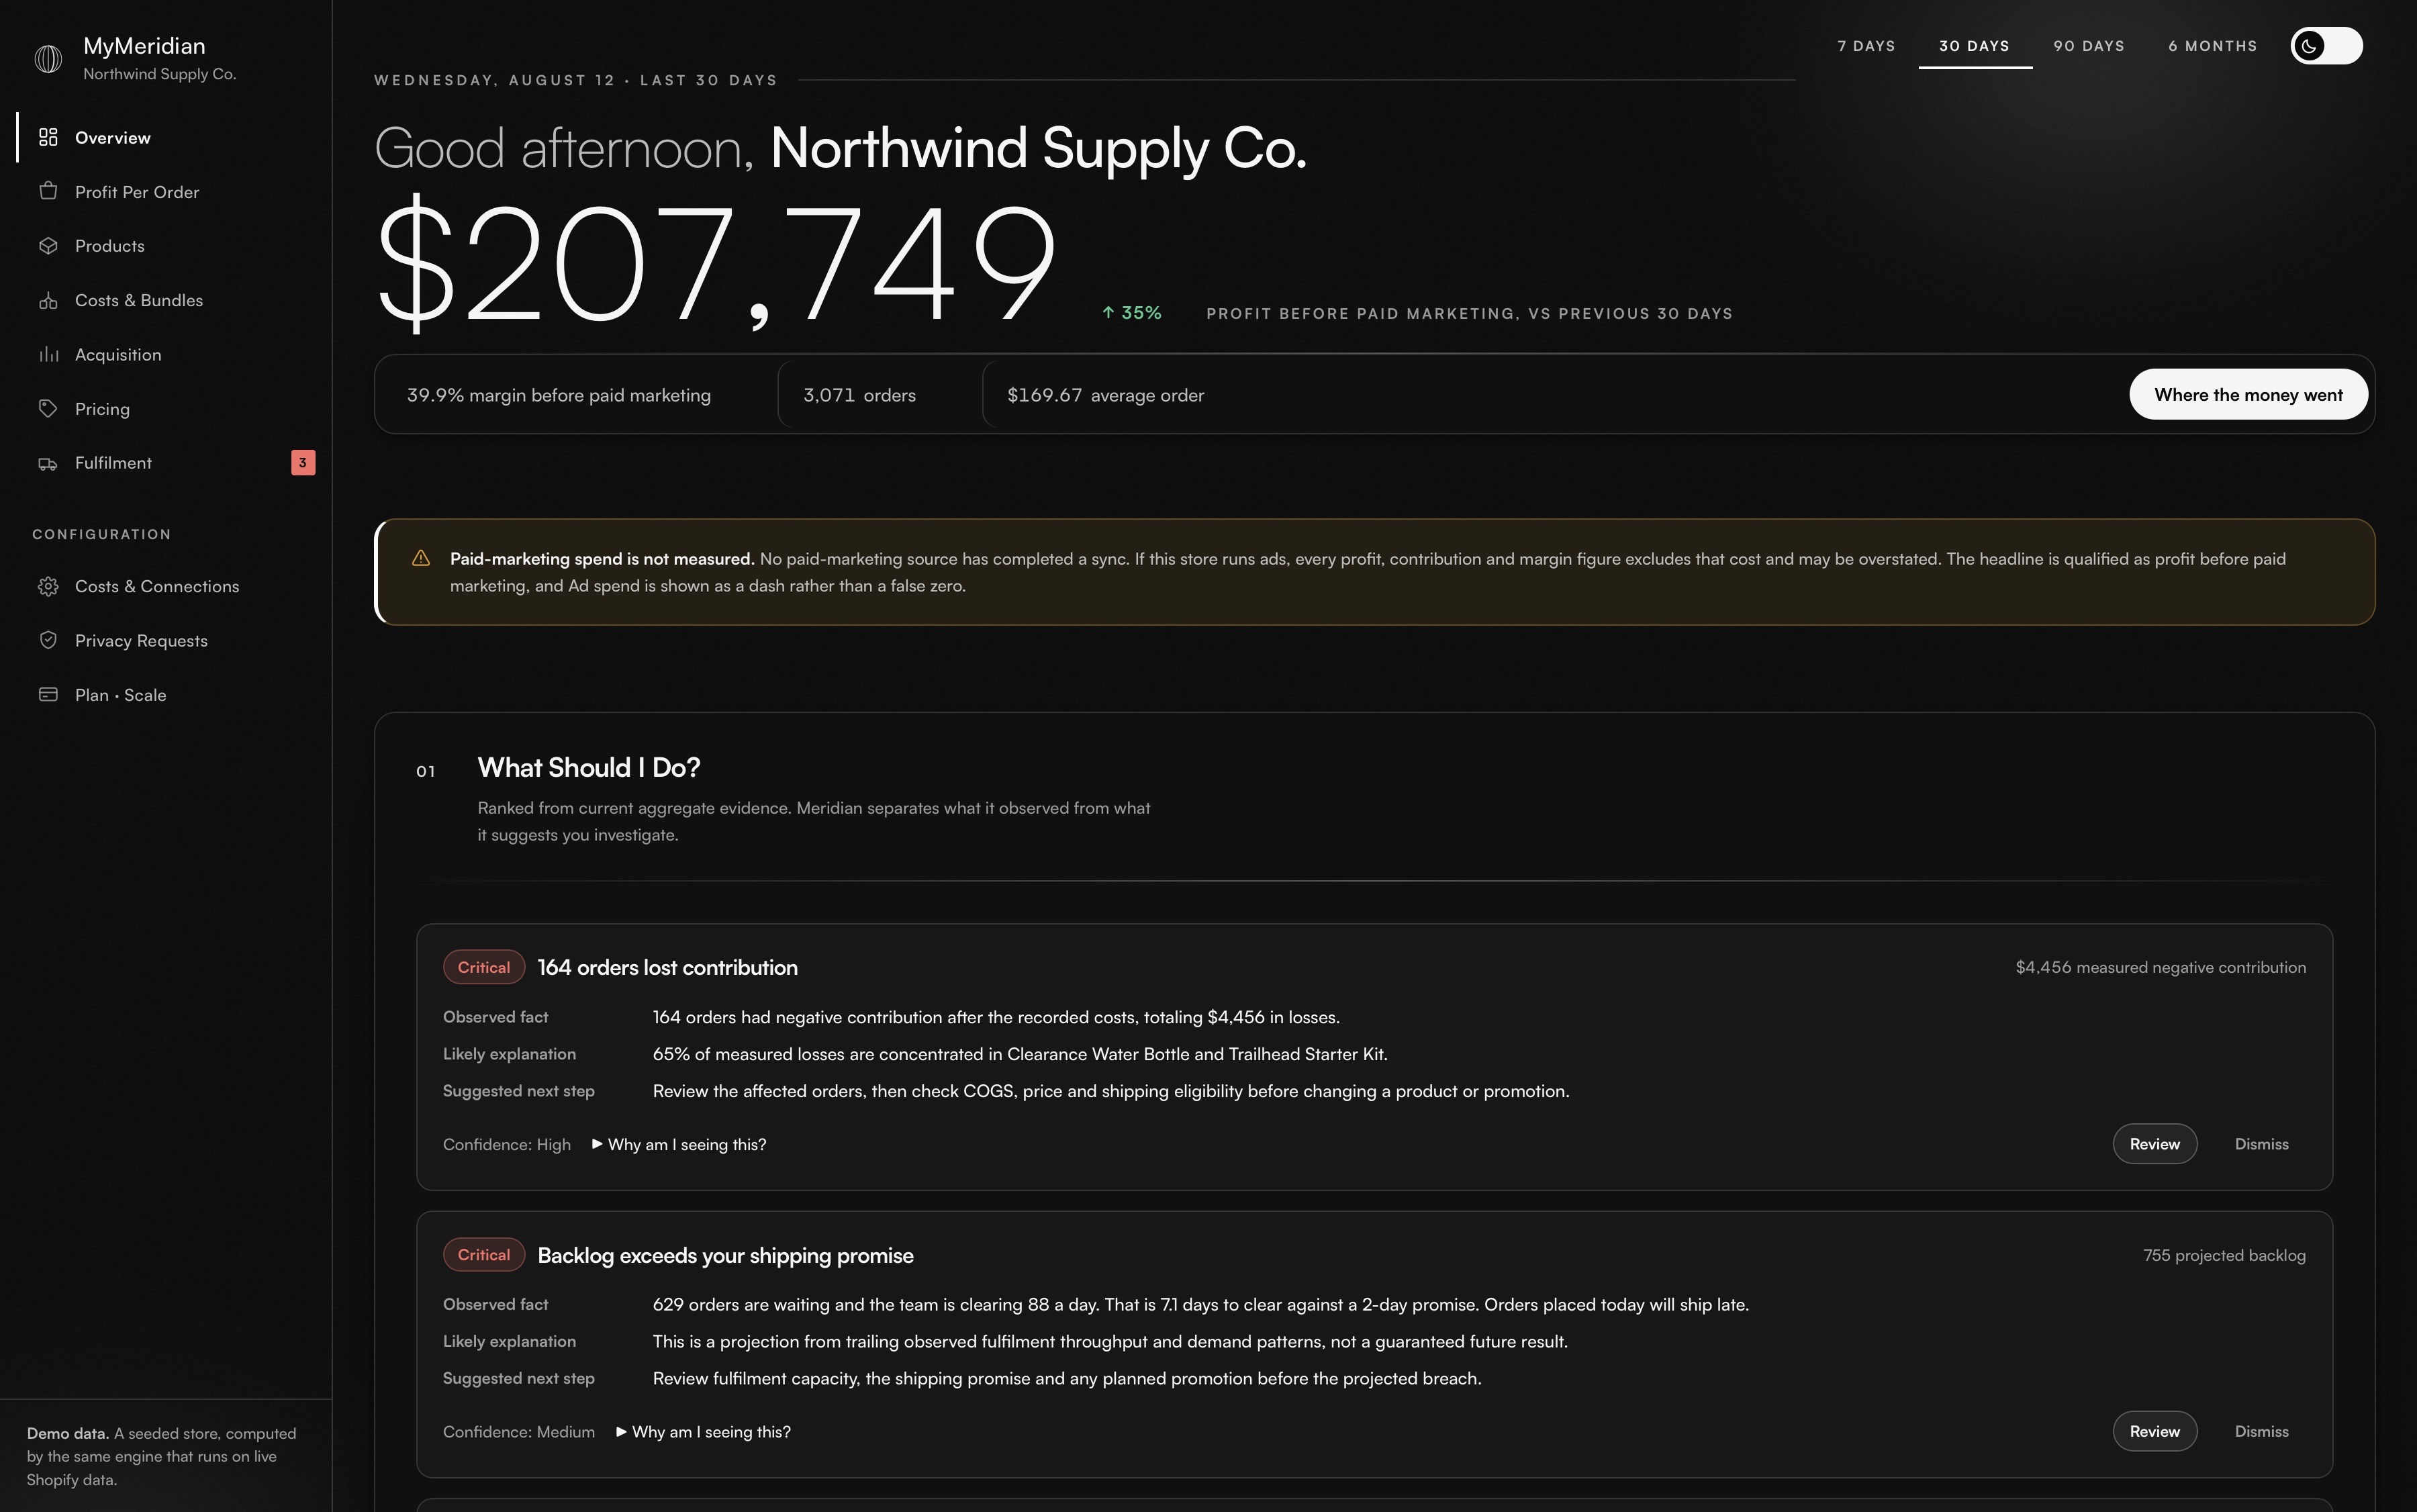Open Costs & Bundles in sidebar
The image size is (2417, 1512).
tap(166, 300)
